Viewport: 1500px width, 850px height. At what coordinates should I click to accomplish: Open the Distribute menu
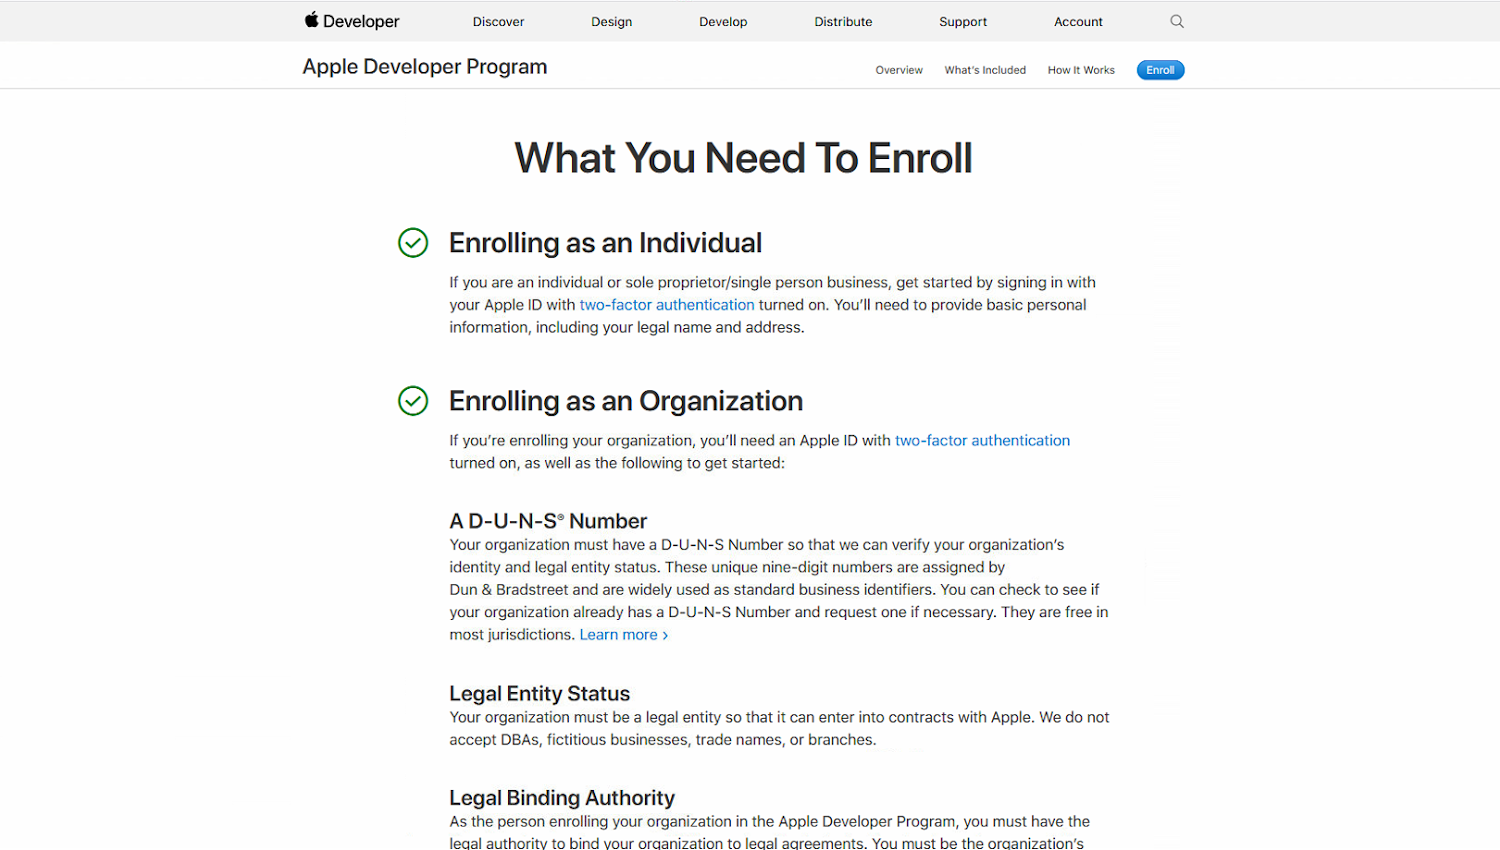[843, 22]
